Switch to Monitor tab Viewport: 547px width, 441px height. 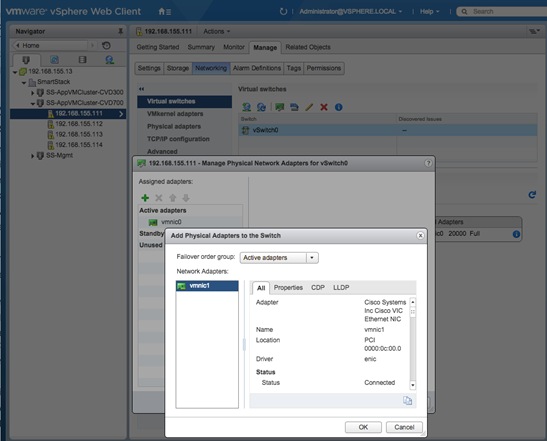[x=234, y=47]
